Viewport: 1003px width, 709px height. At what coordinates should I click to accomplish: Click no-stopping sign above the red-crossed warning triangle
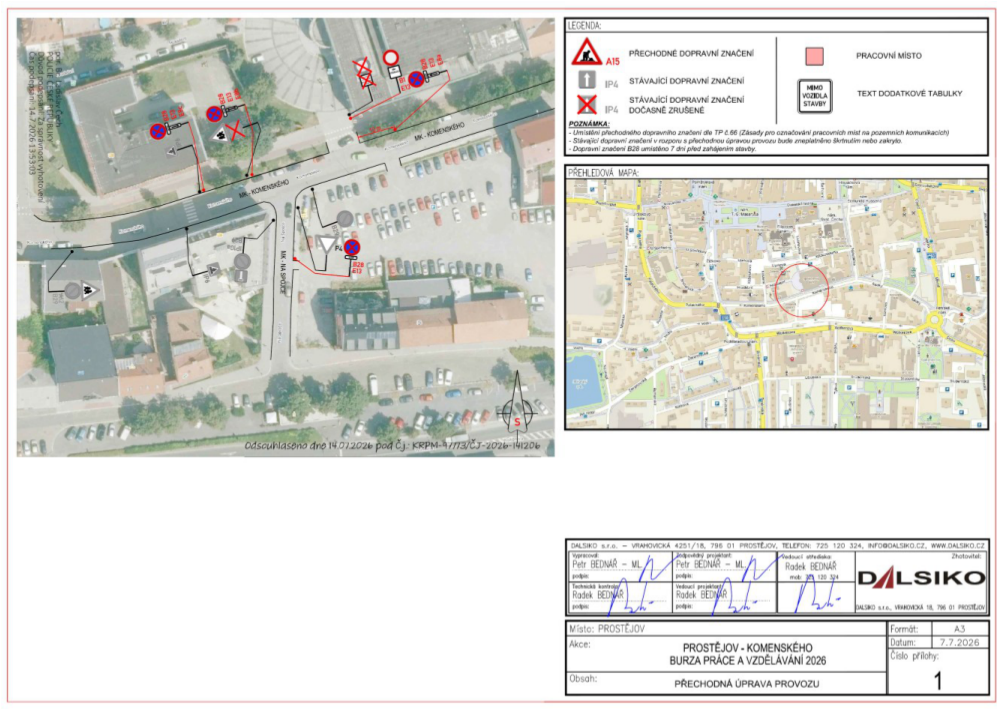point(214,115)
